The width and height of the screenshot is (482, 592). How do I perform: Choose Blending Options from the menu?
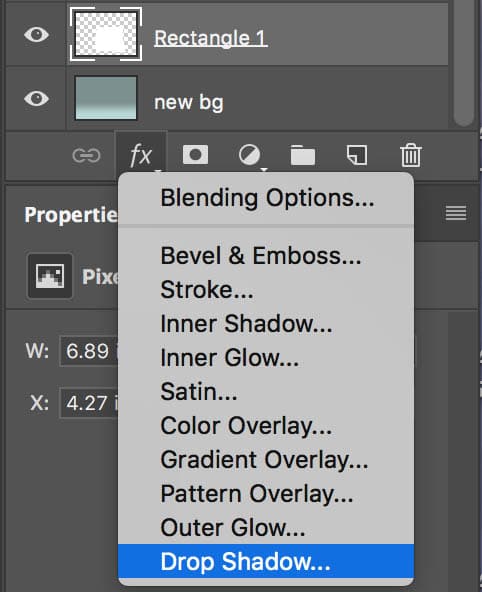266,198
